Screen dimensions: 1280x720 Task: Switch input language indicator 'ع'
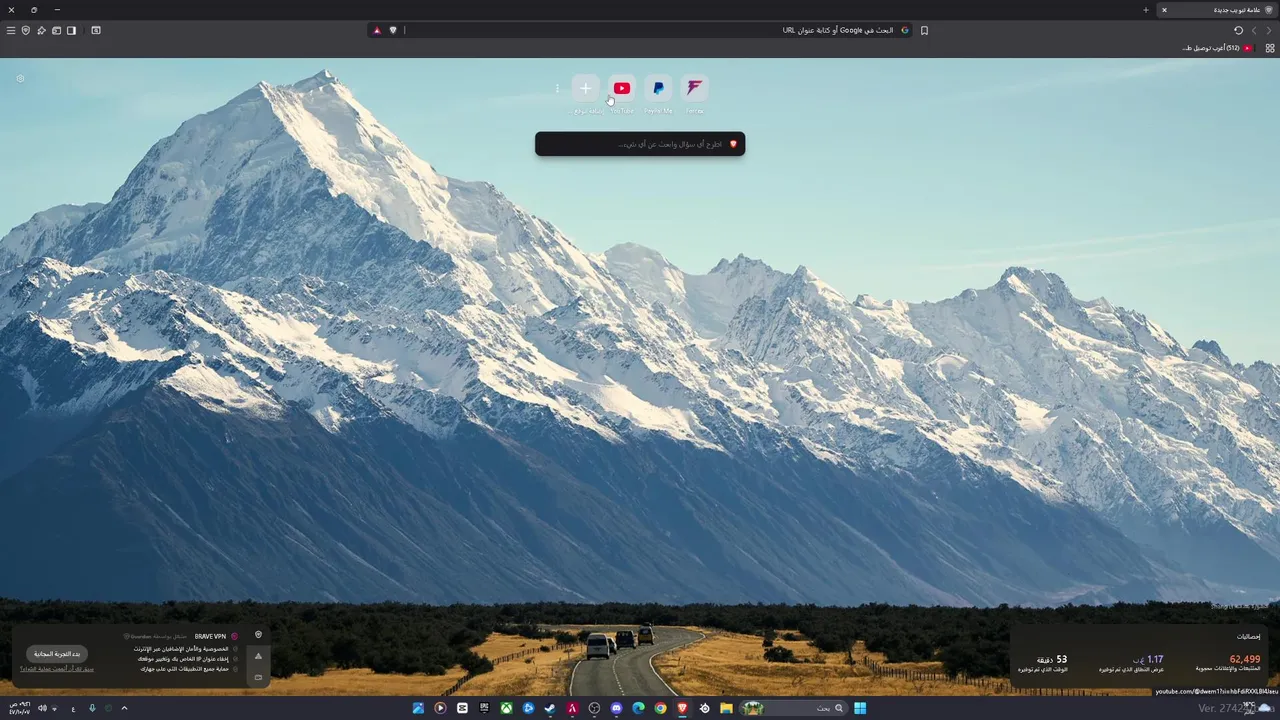coord(73,708)
